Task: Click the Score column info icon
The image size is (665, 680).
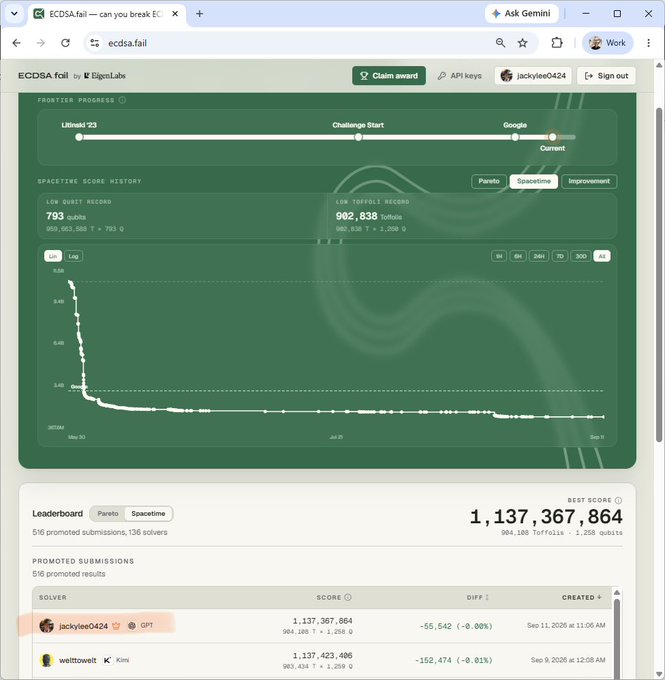Action: pos(348,598)
